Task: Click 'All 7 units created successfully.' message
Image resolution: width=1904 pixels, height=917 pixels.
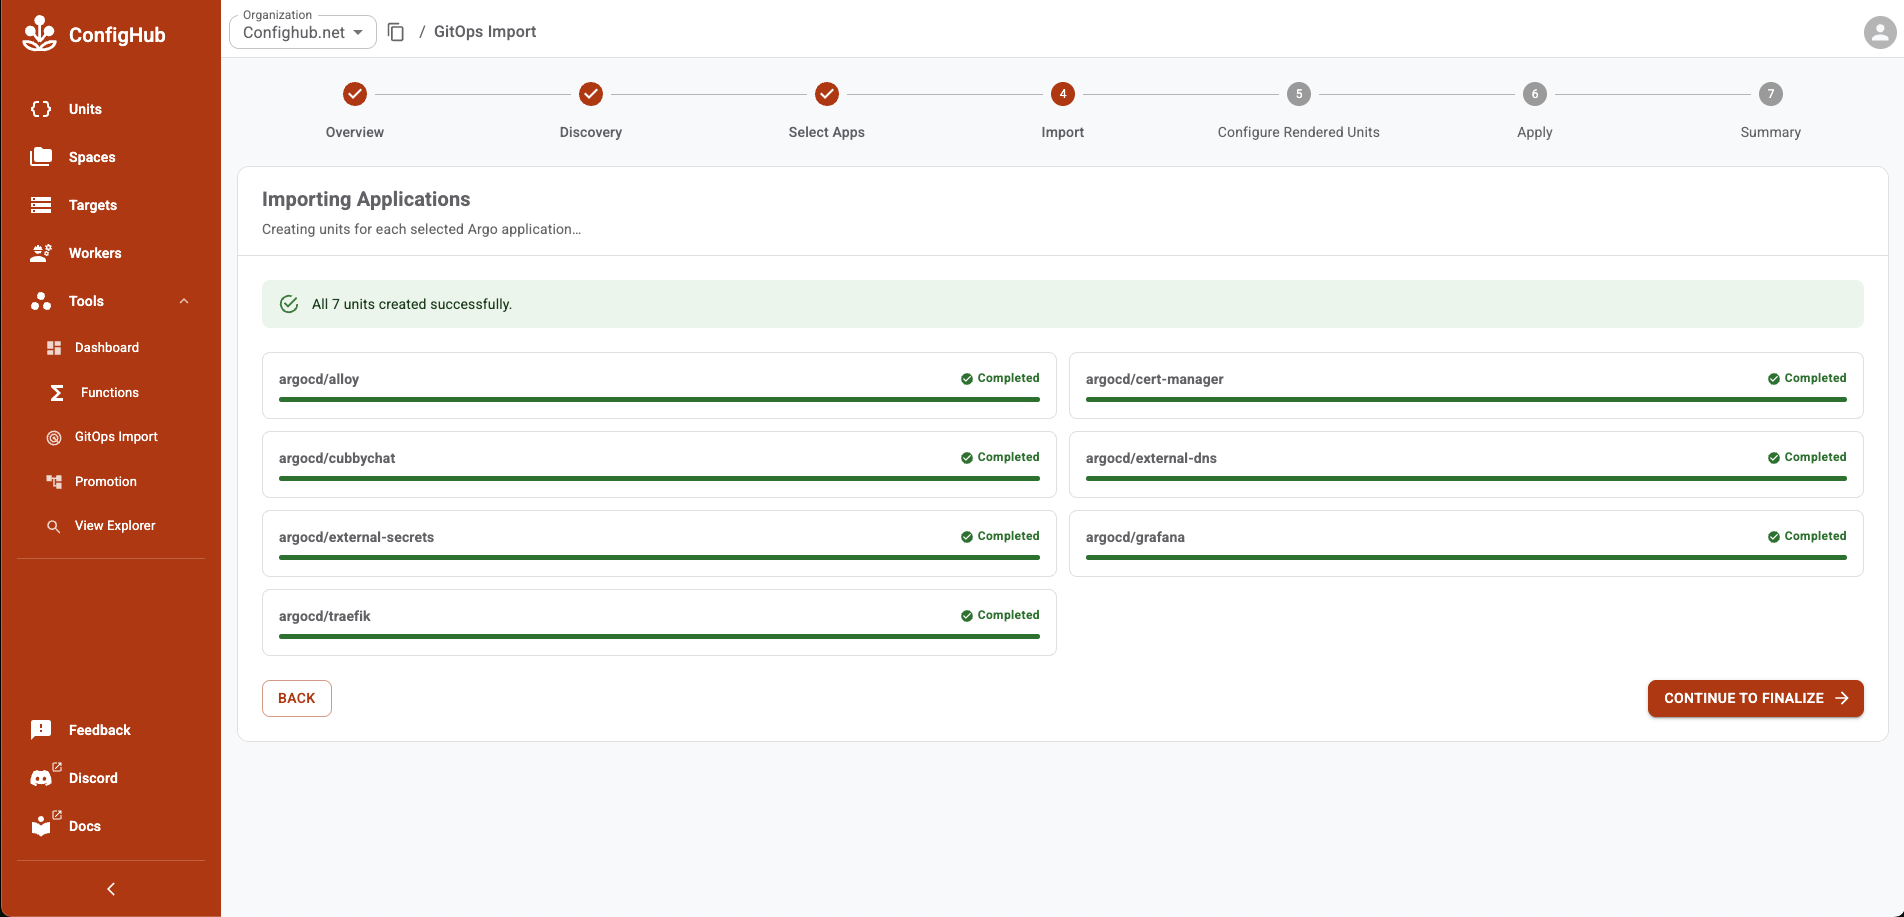Action: pos(412,304)
